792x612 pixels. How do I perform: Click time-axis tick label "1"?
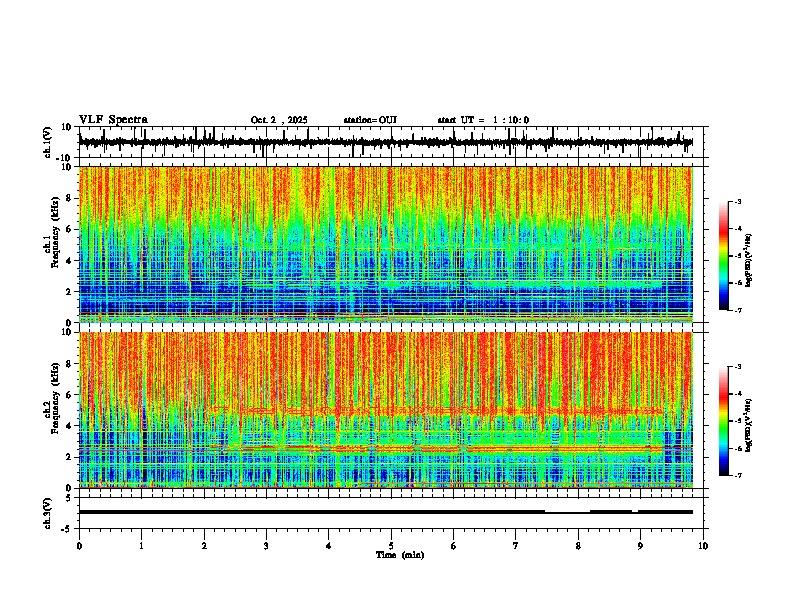coord(141,546)
